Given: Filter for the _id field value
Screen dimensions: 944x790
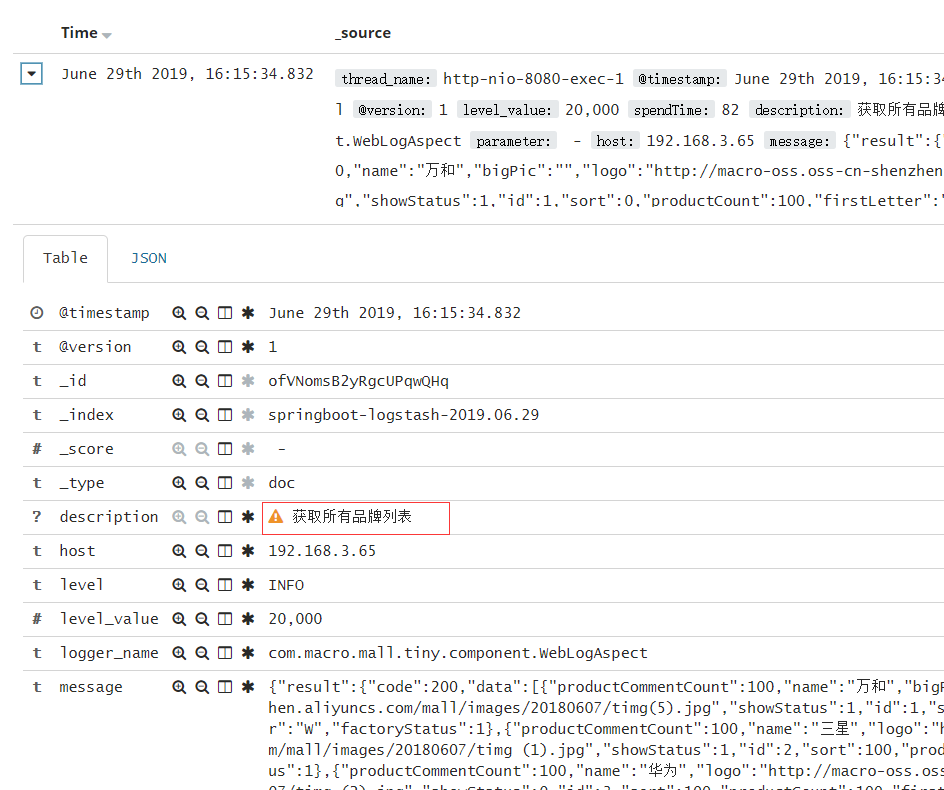Looking at the screenshot, I should pyautogui.click(x=178, y=380).
